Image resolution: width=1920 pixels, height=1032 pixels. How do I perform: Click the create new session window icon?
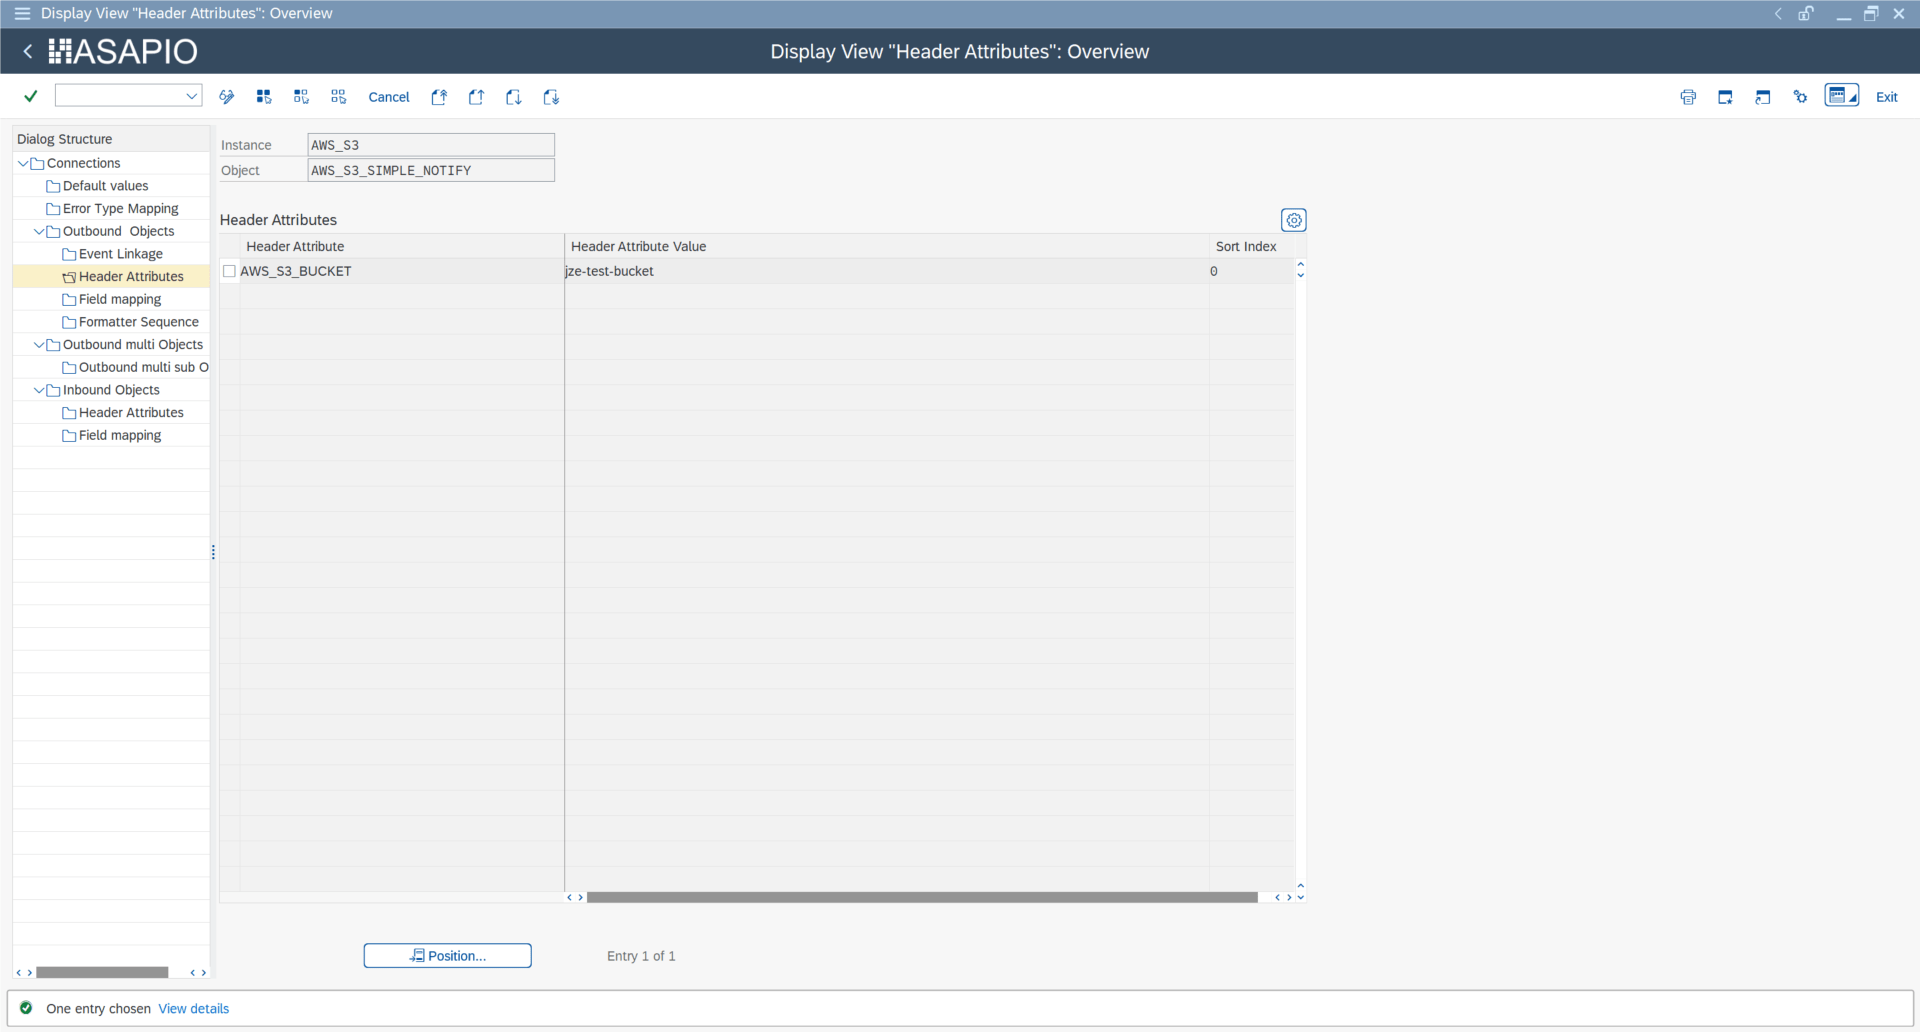1725,97
